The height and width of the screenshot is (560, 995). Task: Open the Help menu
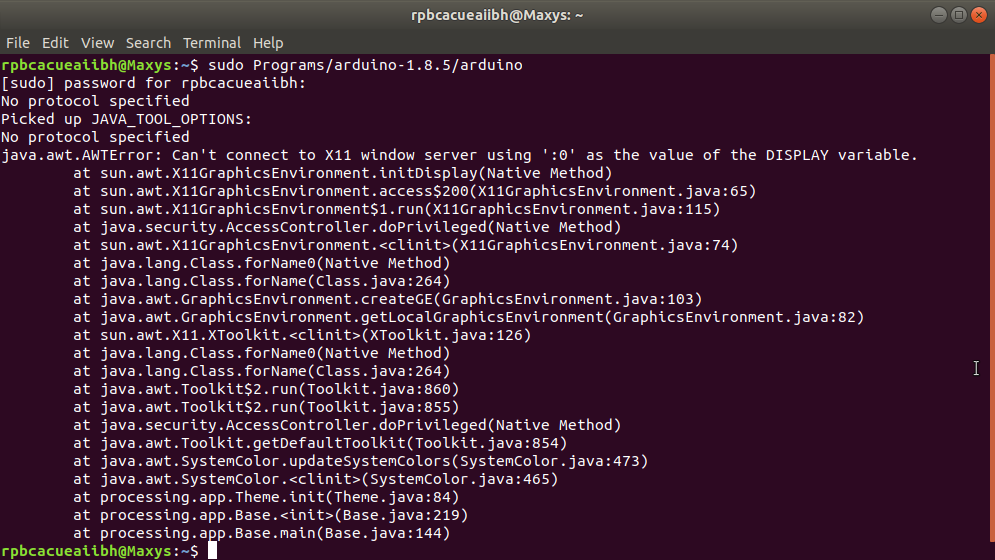coord(268,43)
